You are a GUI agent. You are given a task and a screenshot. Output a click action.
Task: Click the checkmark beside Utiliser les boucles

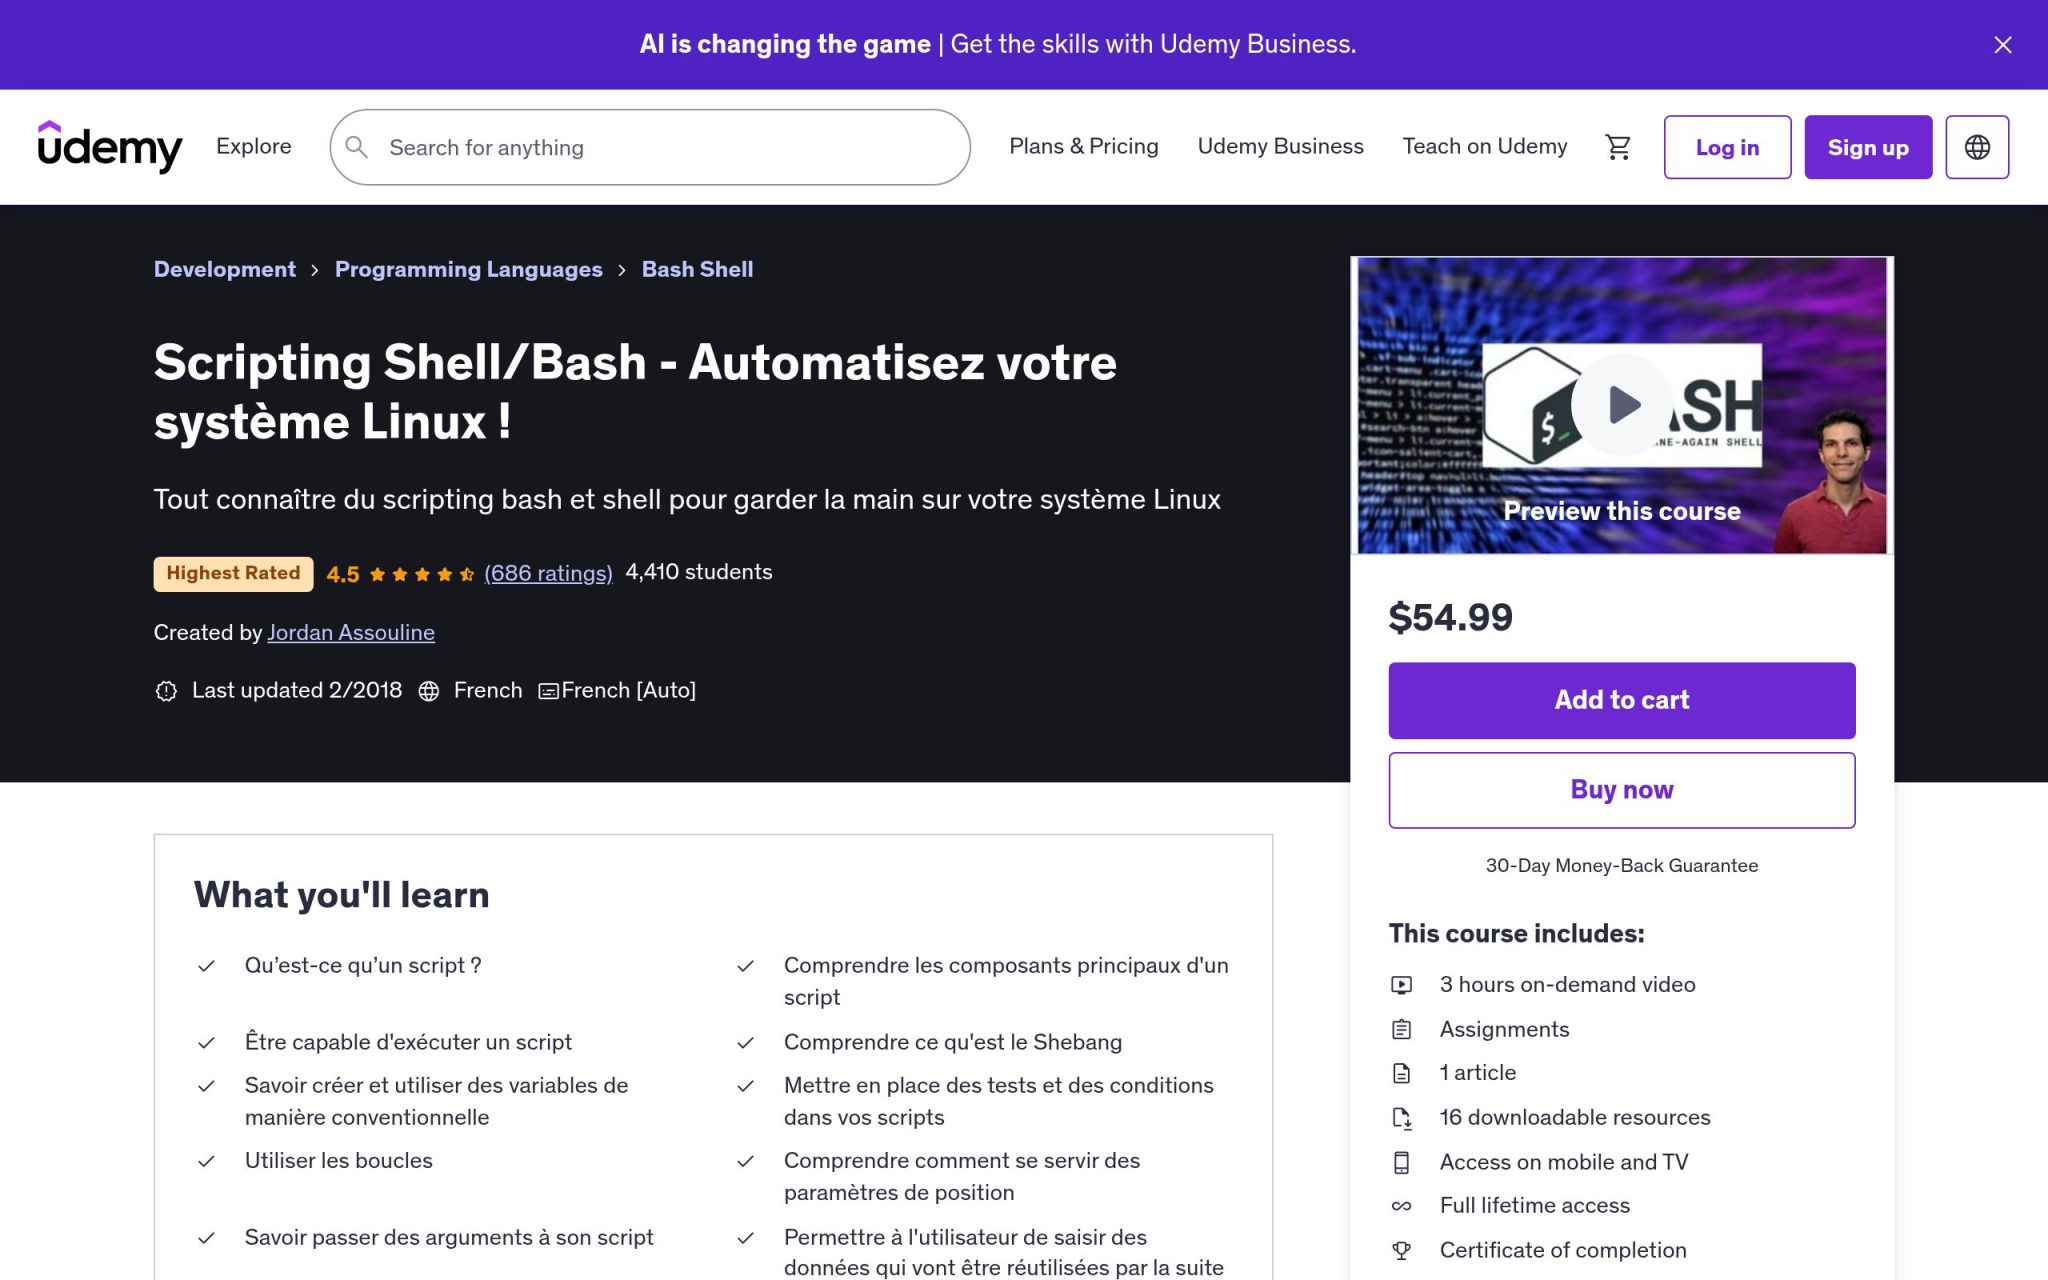206,1161
